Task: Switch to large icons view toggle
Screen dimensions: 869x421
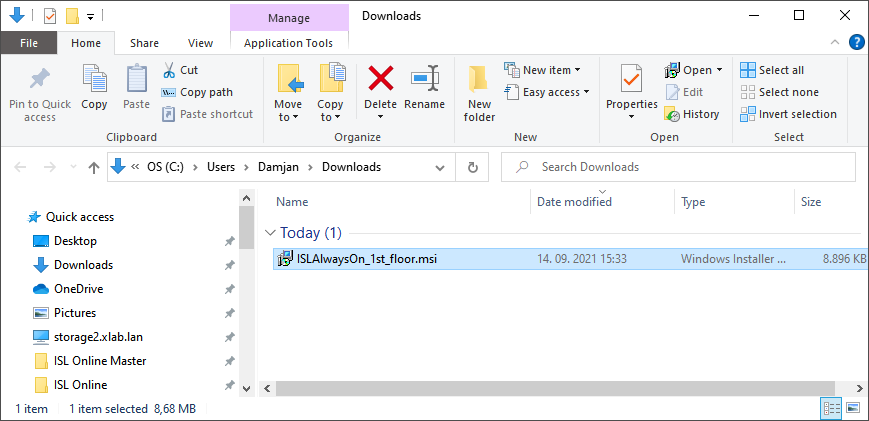Action: 853,408
